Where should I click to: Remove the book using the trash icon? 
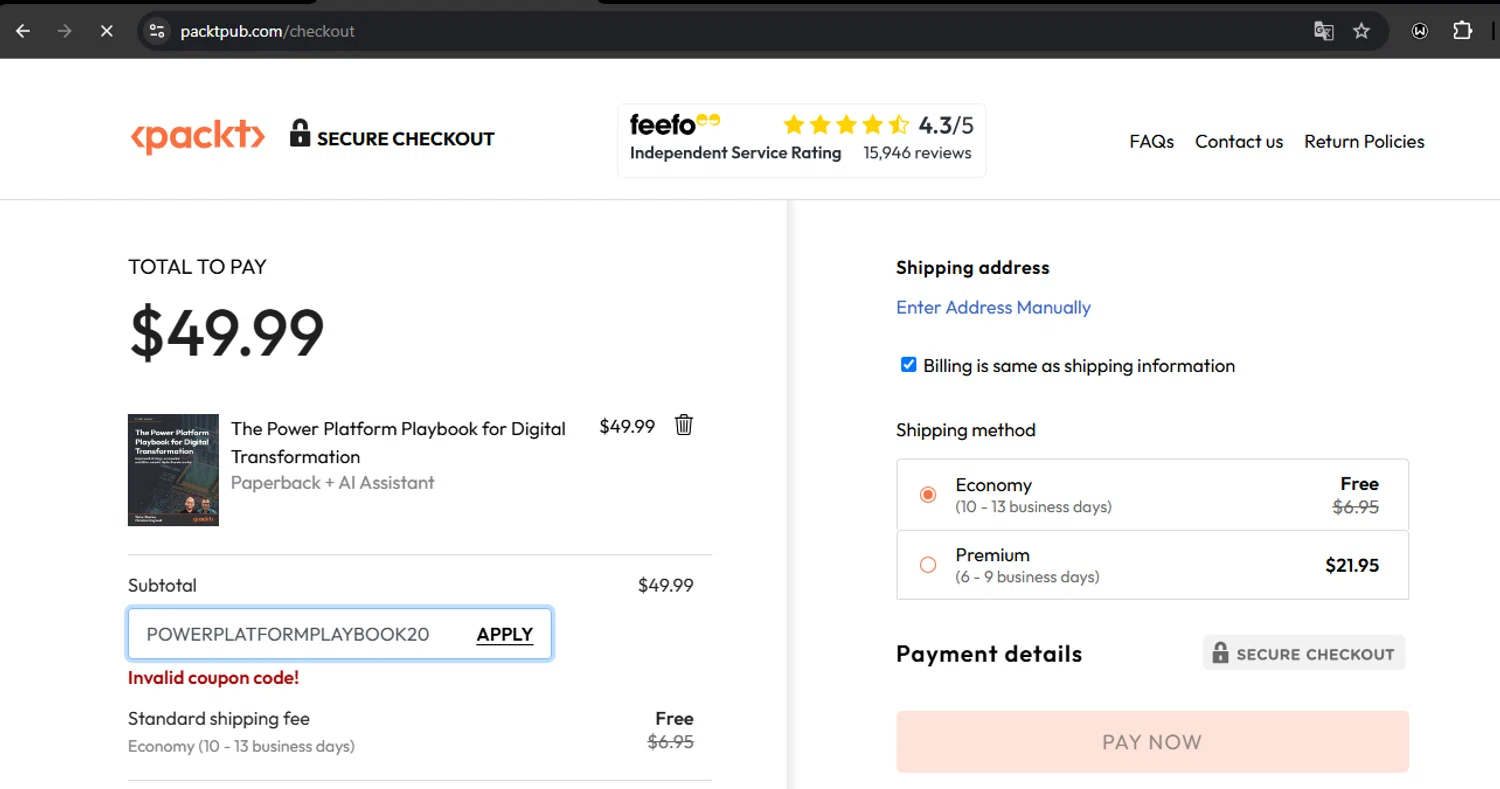pyautogui.click(x=684, y=425)
